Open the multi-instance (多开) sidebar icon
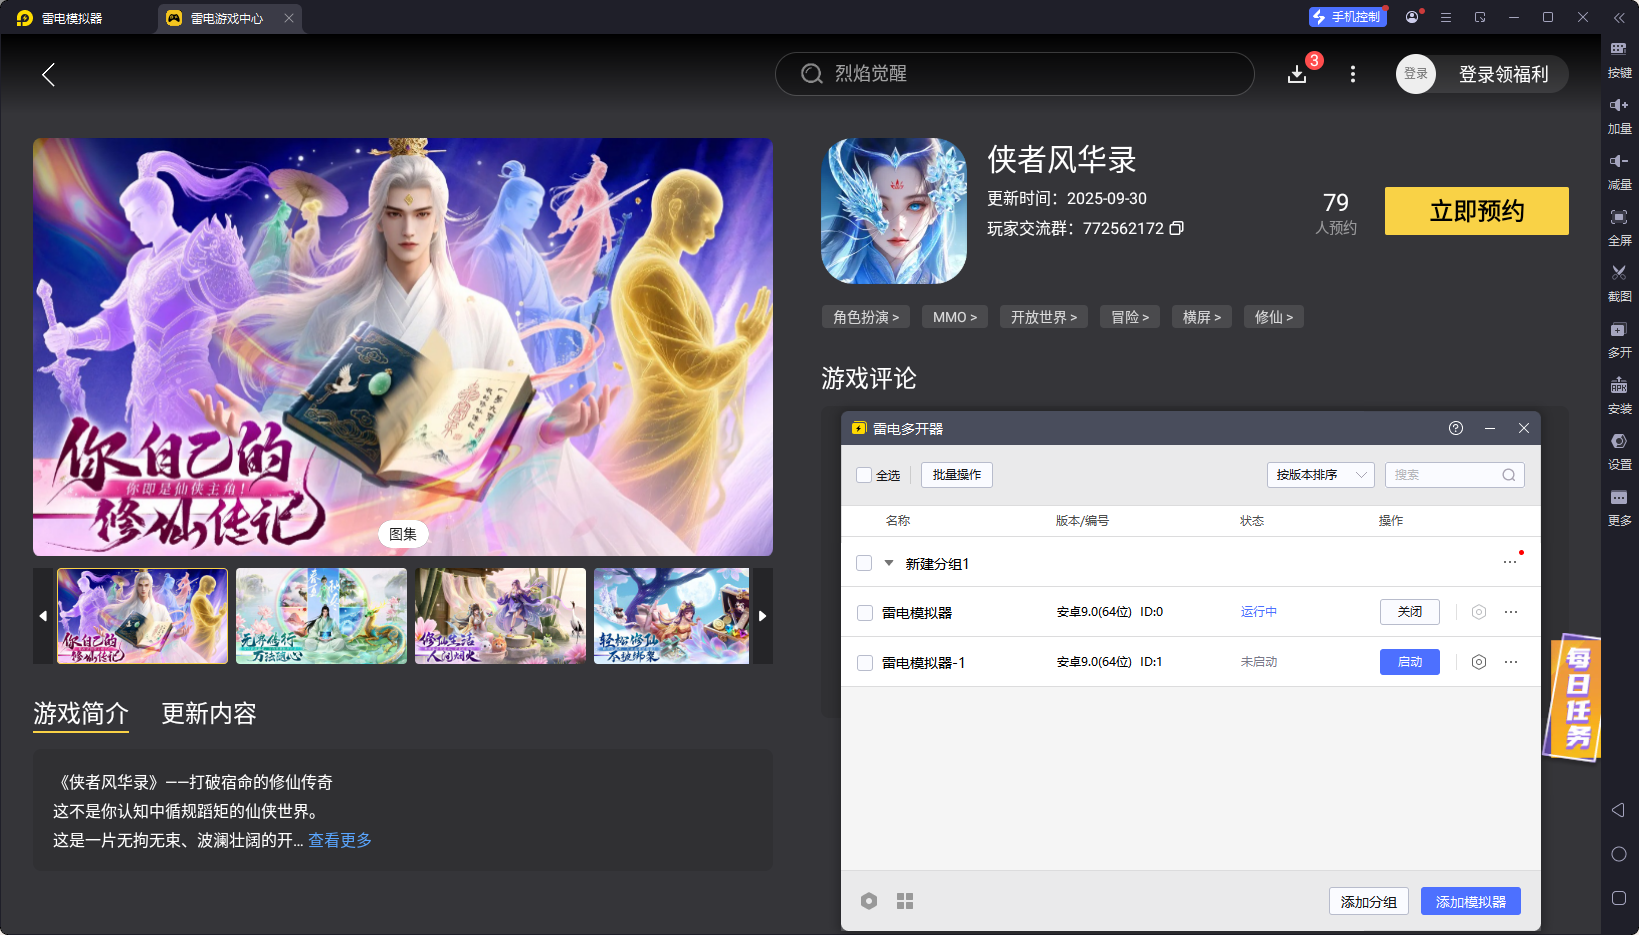Image resolution: width=1639 pixels, height=935 pixels. pos(1618,329)
